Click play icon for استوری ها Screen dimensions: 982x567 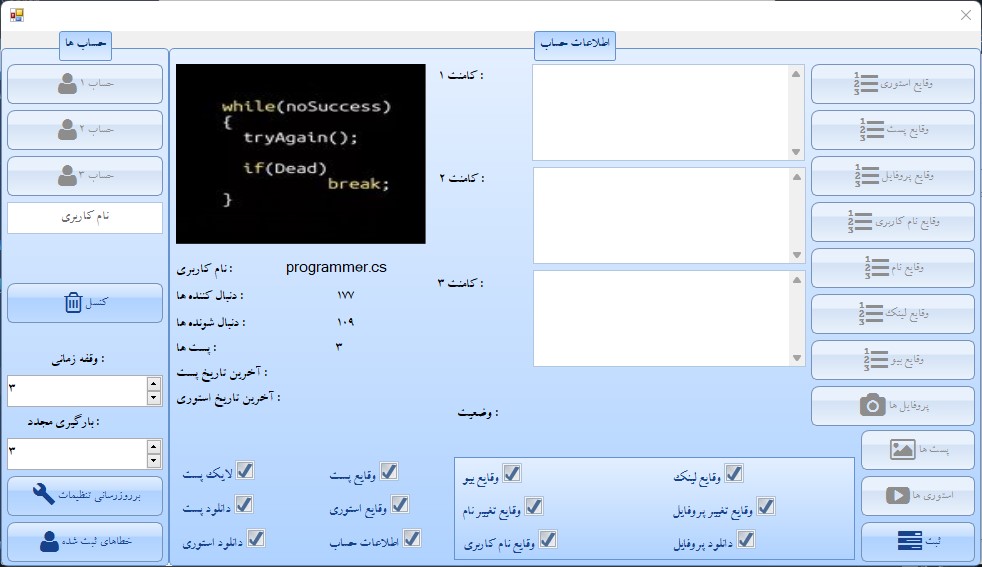pos(897,496)
